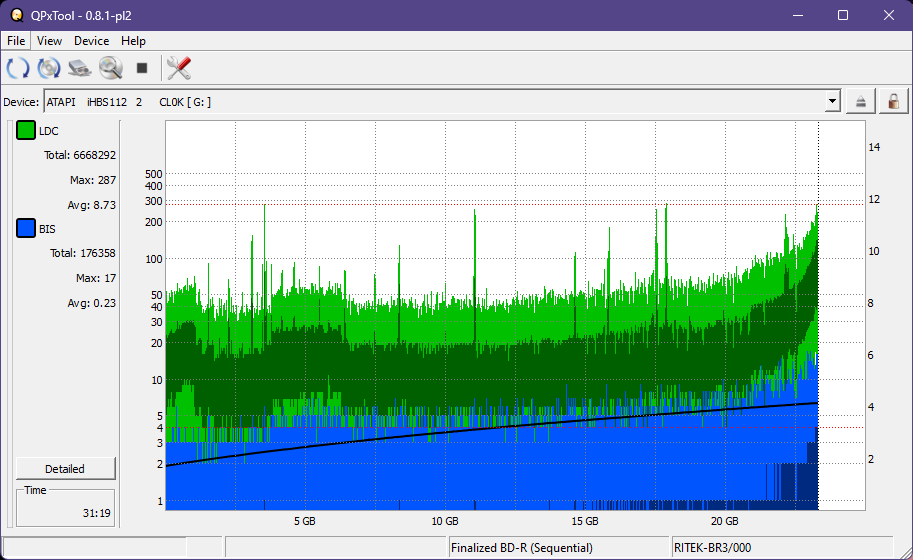
Task: Click the 10 GB axis label
Action: (444, 521)
